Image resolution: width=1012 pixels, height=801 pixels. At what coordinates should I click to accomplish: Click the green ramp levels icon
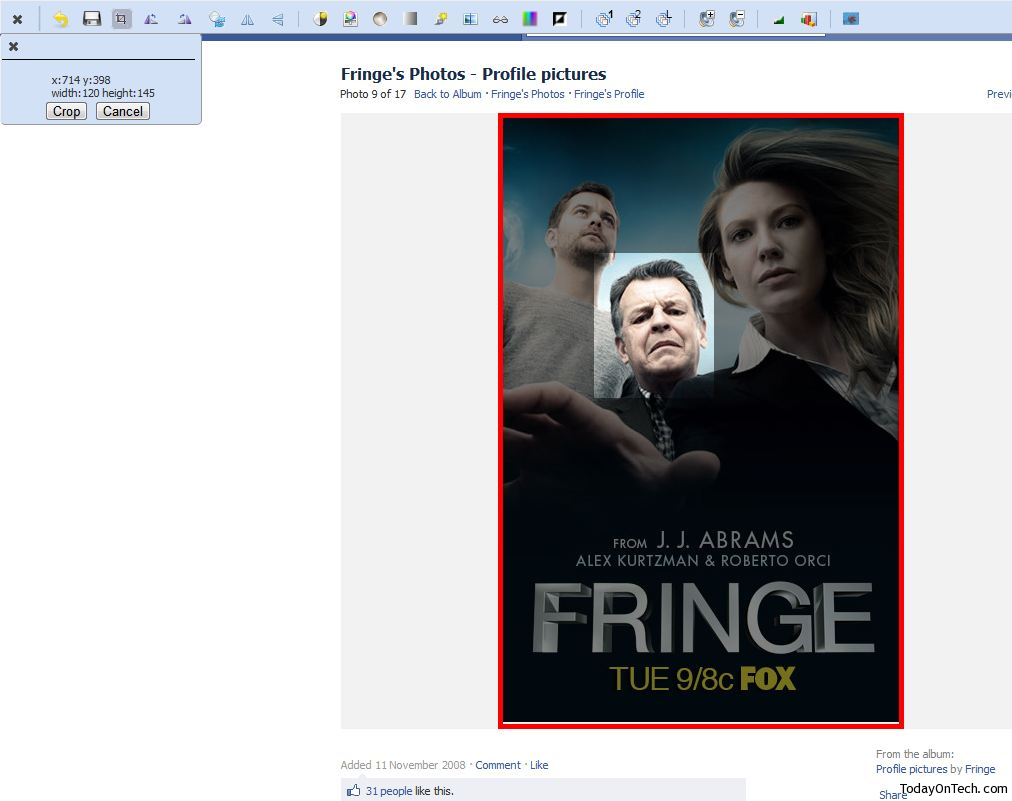(x=778, y=20)
